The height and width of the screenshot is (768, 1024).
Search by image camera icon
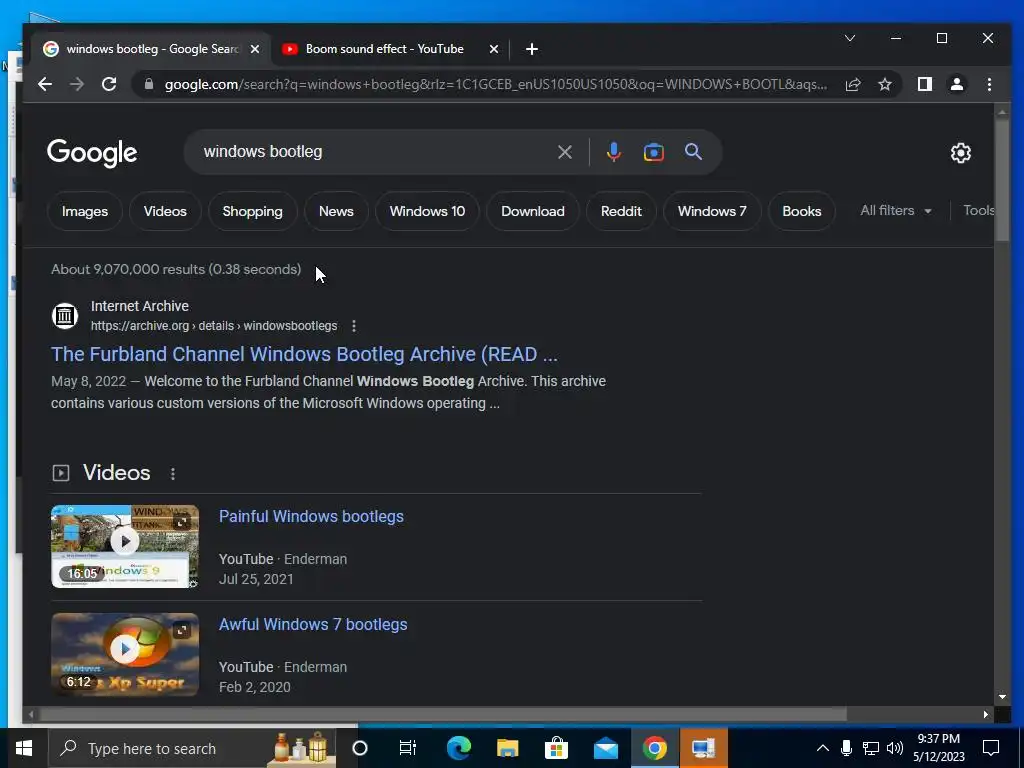[x=654, y=152]
